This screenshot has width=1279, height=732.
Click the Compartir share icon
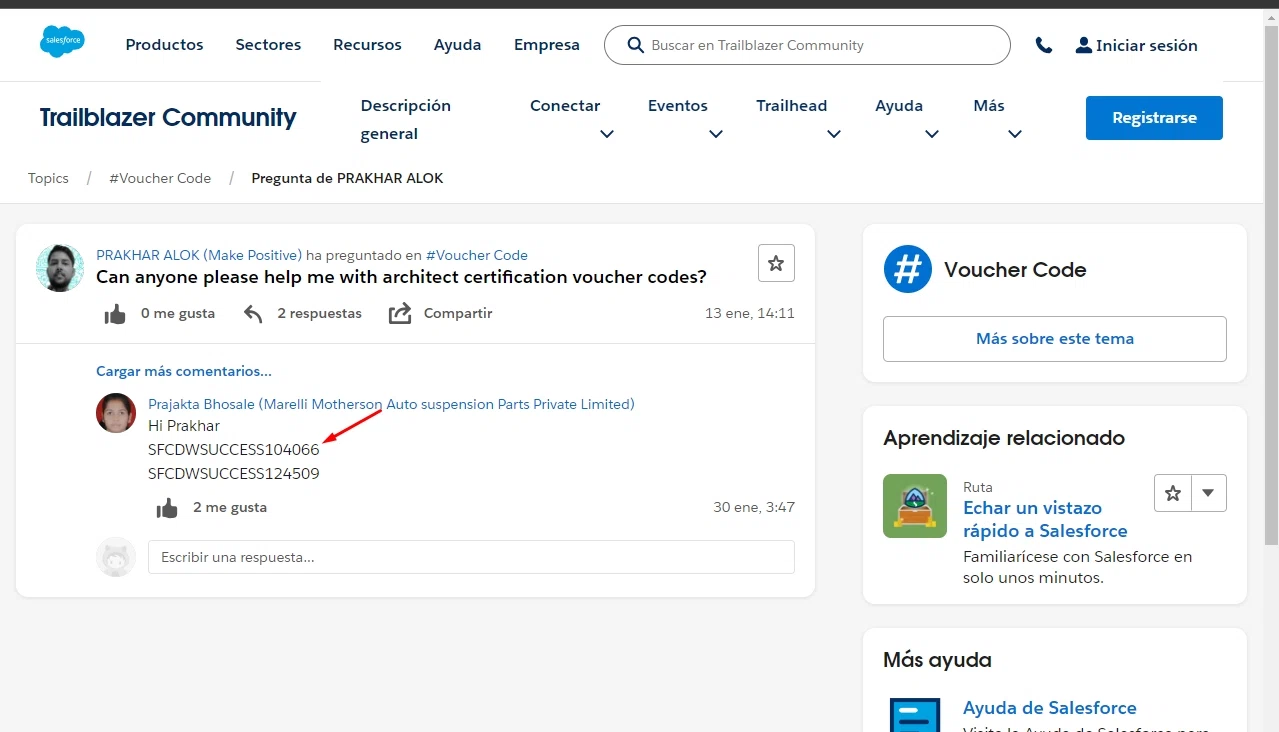click(400, 314)
